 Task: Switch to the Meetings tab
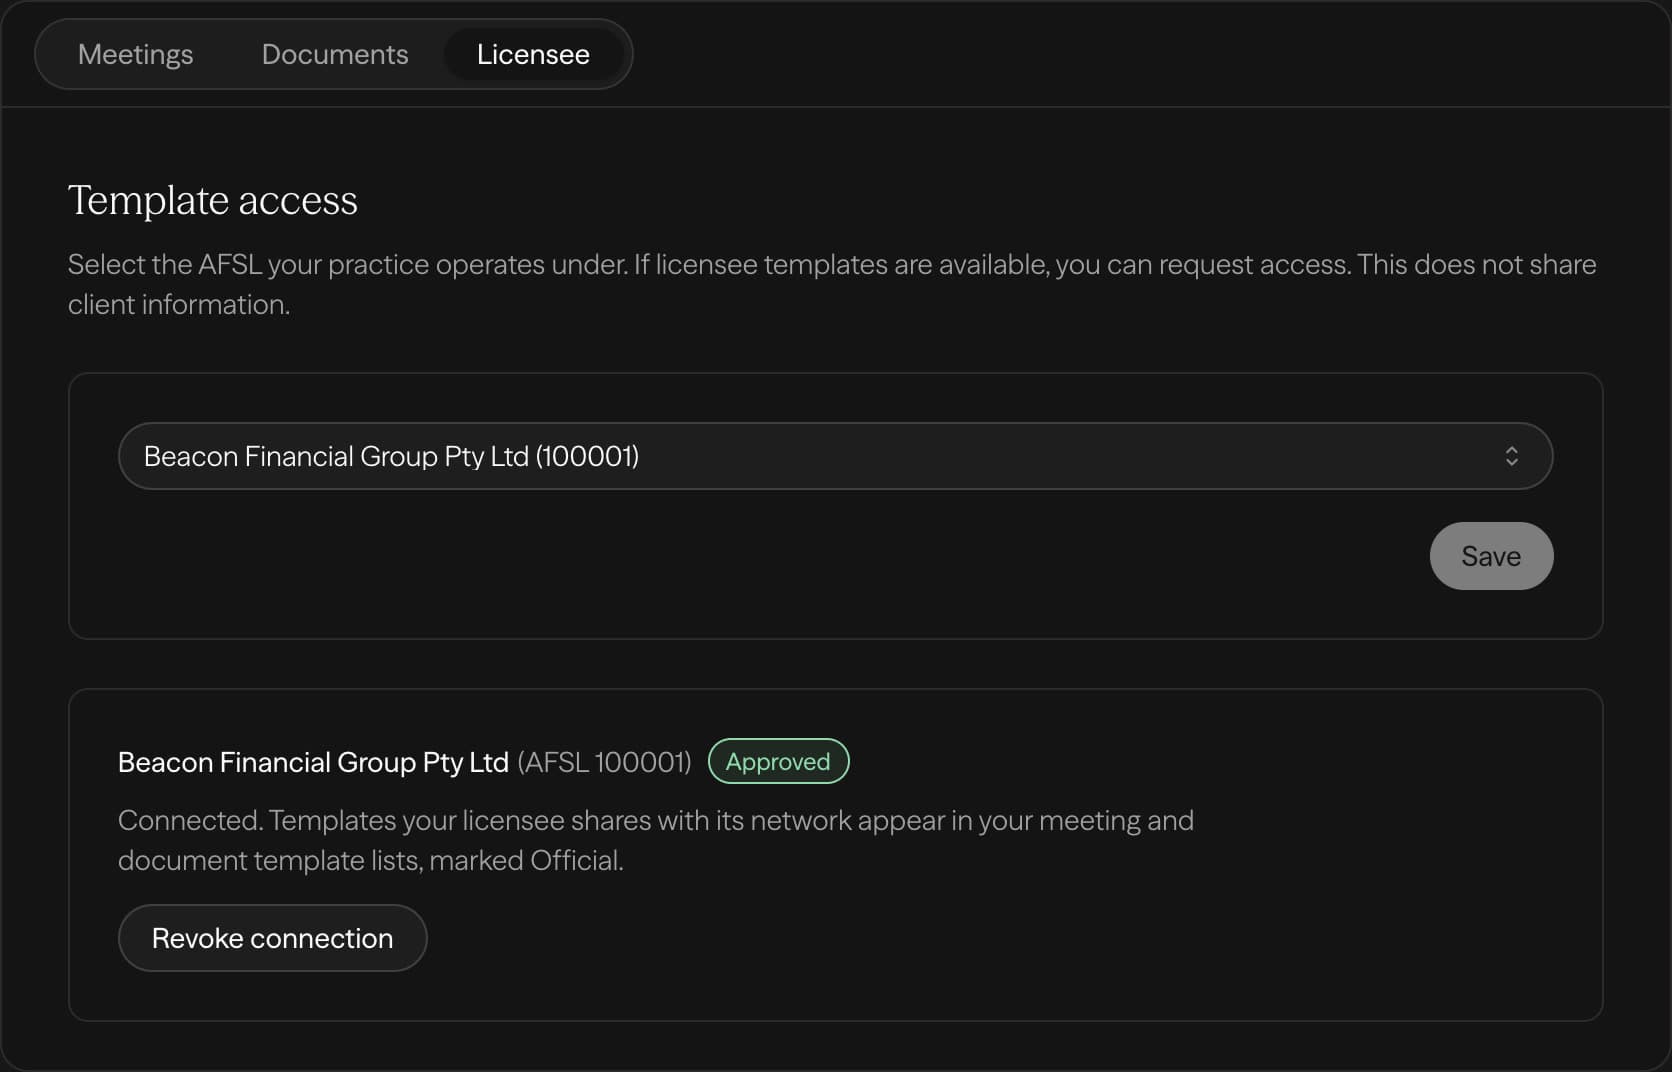136,54
